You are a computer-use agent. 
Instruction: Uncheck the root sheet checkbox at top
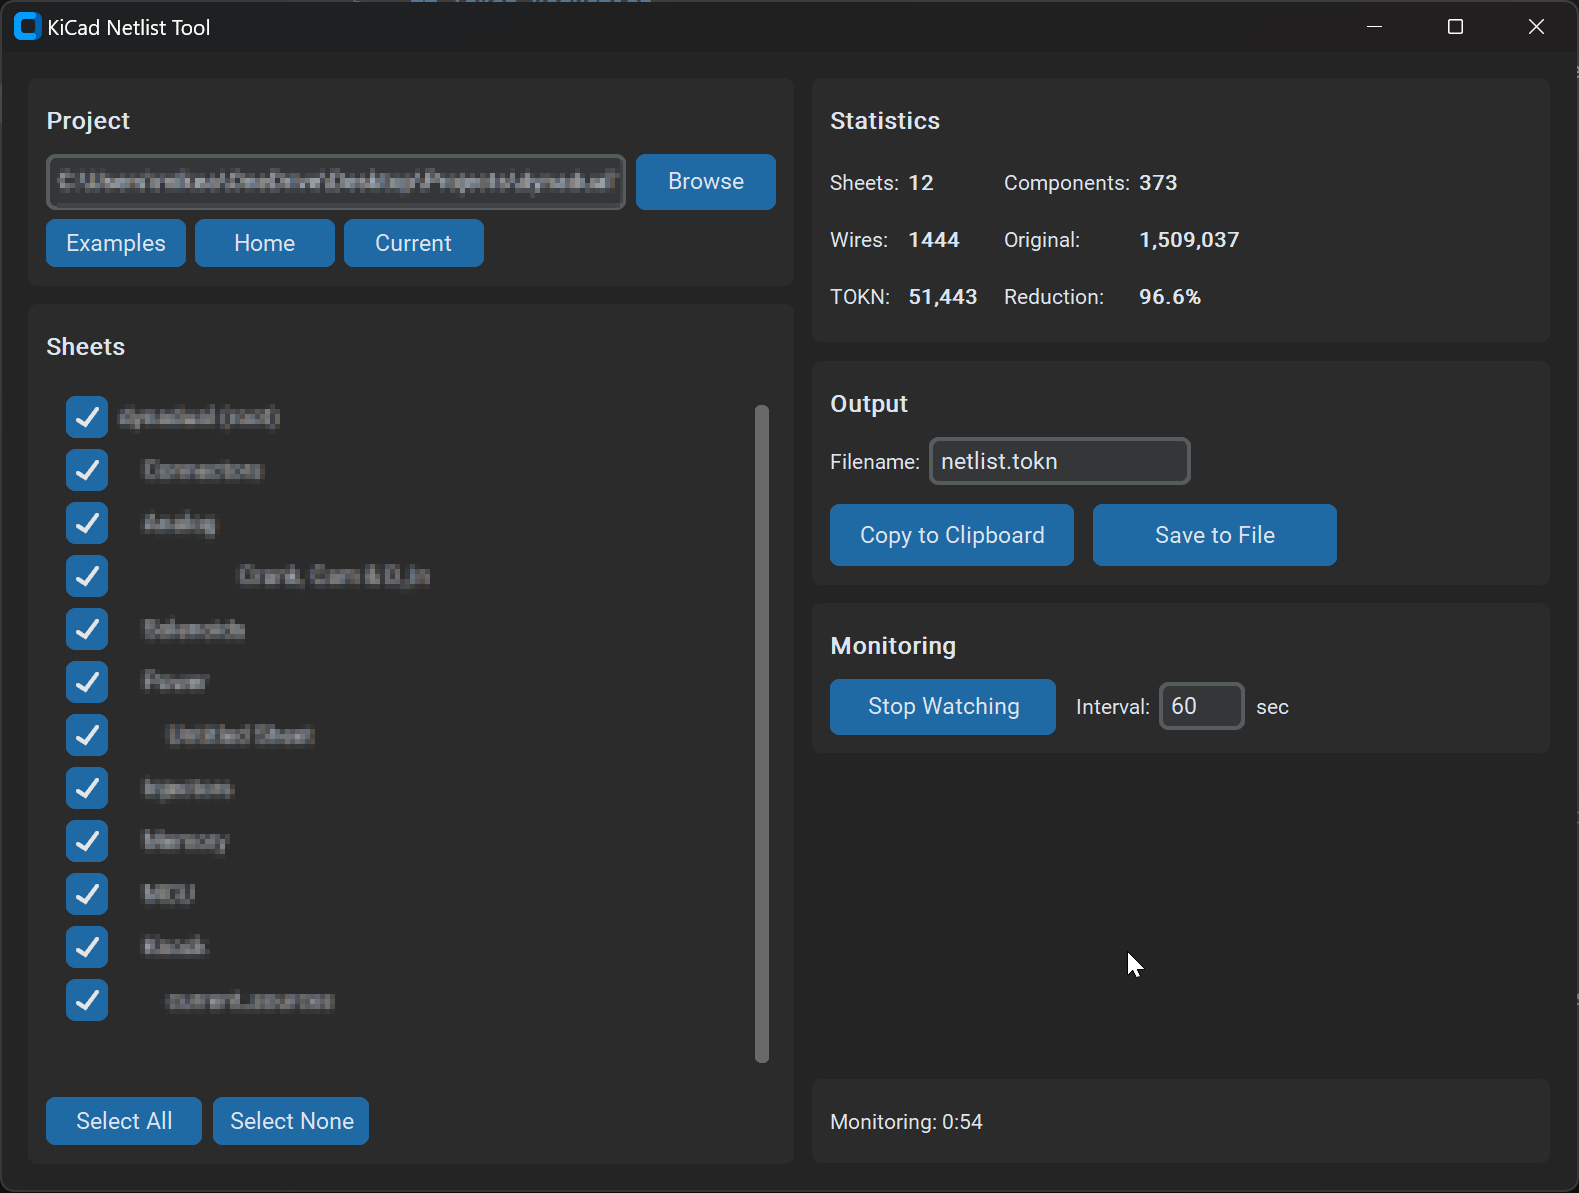[x=87, y=417]
